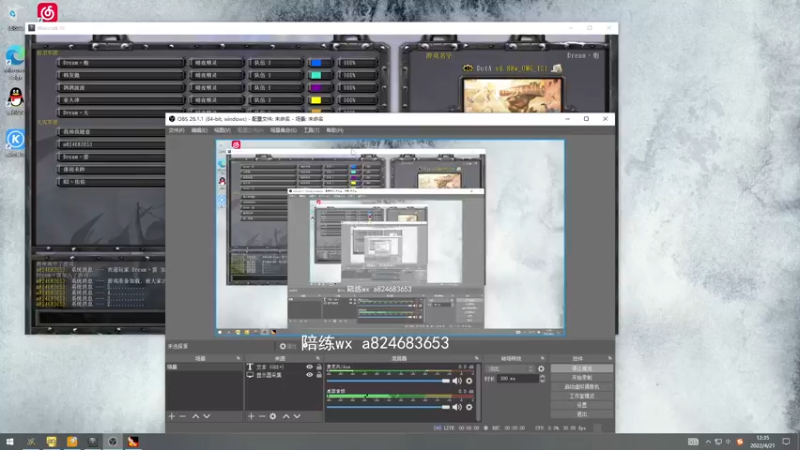Open team dropdown on purple player row

coord(276,88)
